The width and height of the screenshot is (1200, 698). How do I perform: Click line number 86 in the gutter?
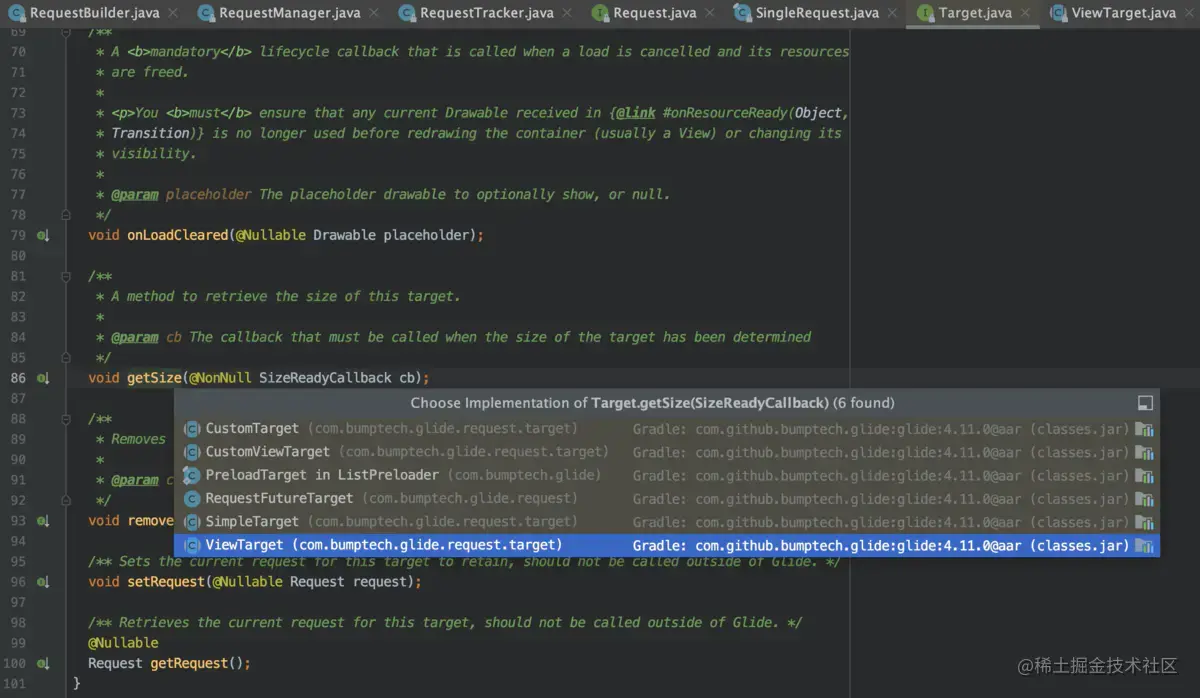[18, 378]
